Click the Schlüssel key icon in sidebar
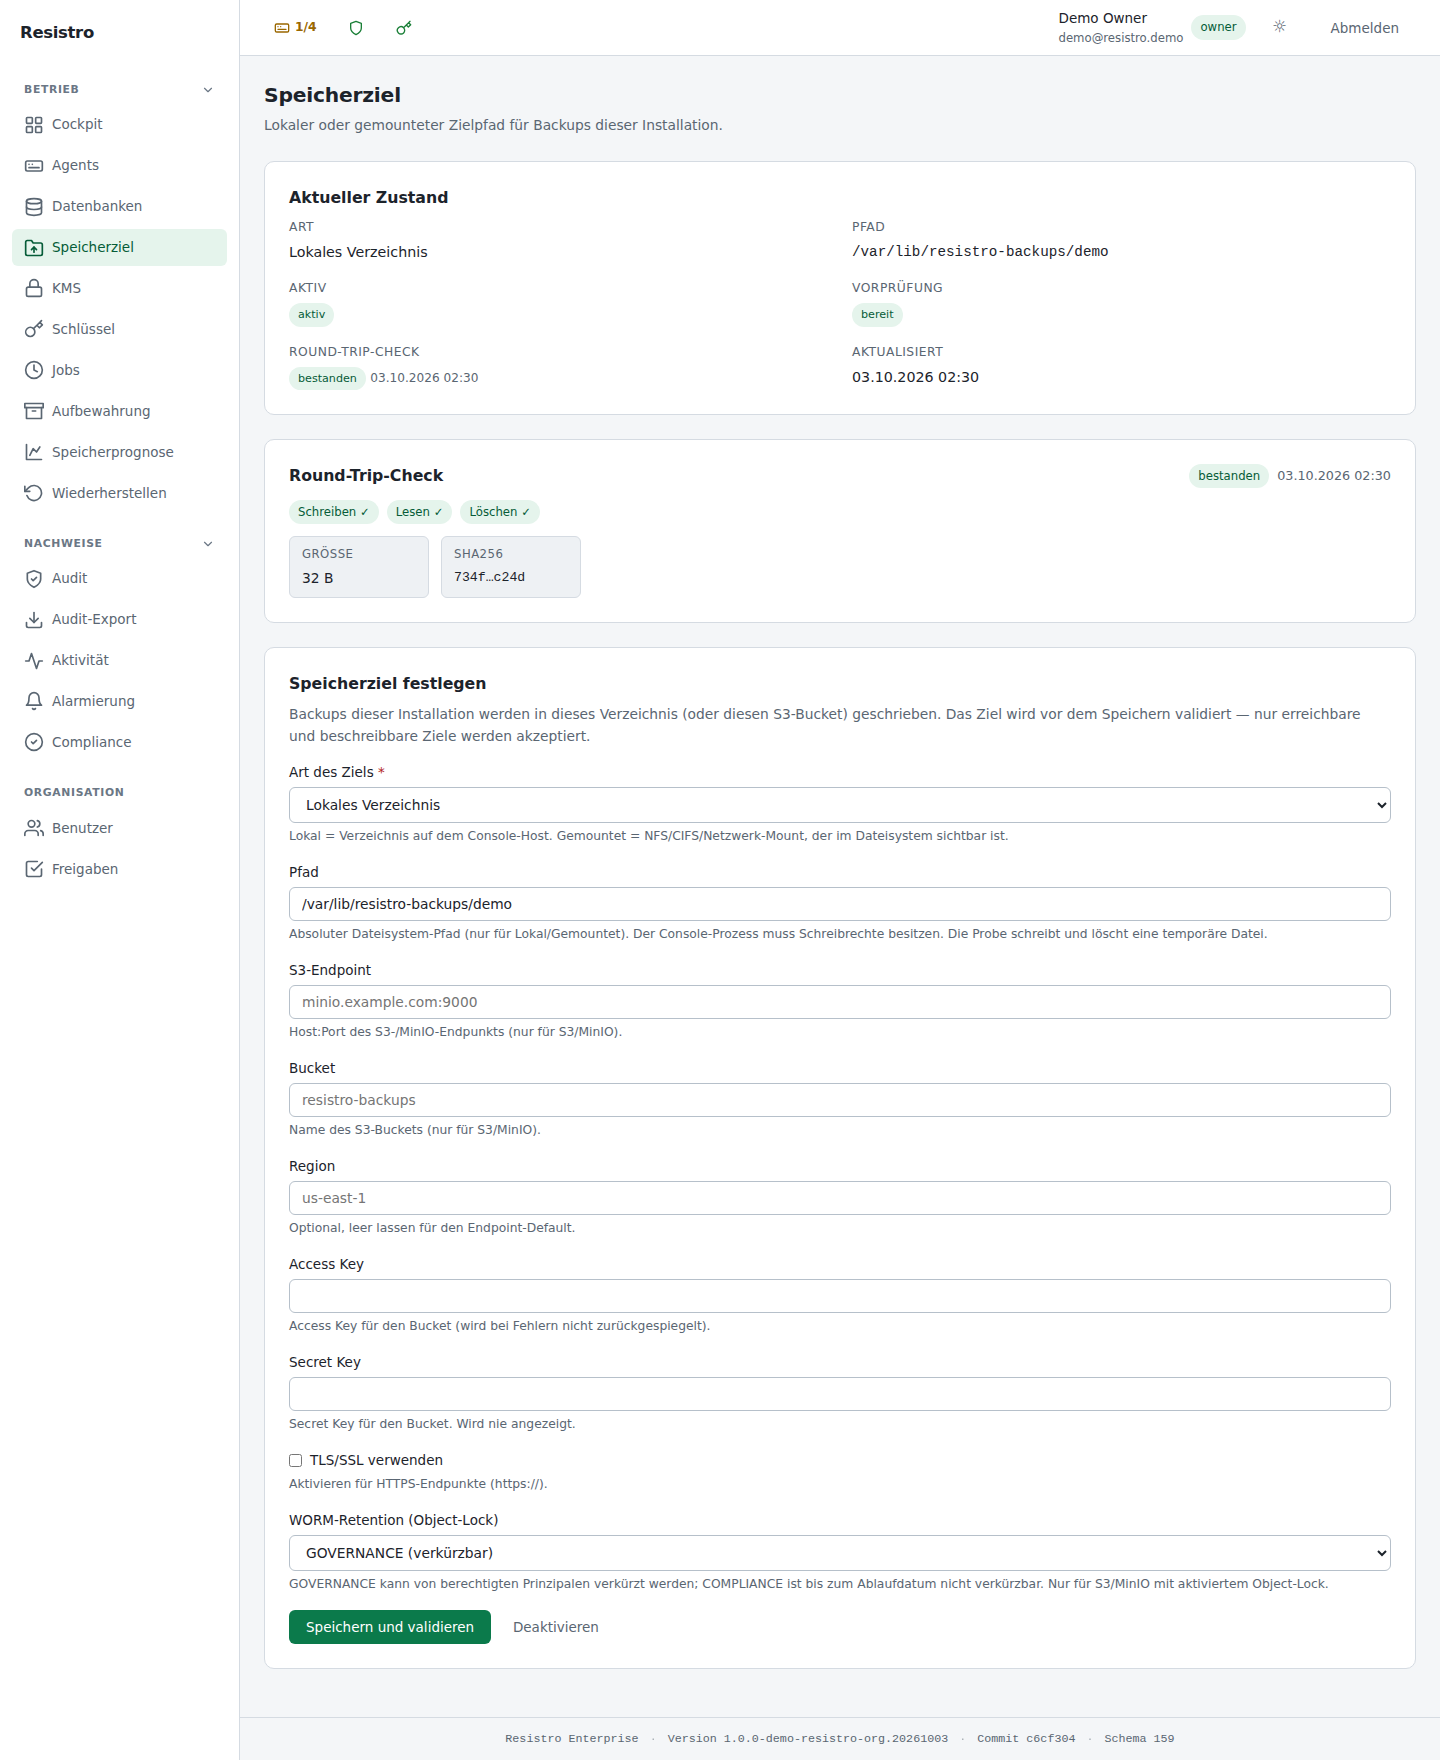The image size is (1440, 1760). point(34,330)
